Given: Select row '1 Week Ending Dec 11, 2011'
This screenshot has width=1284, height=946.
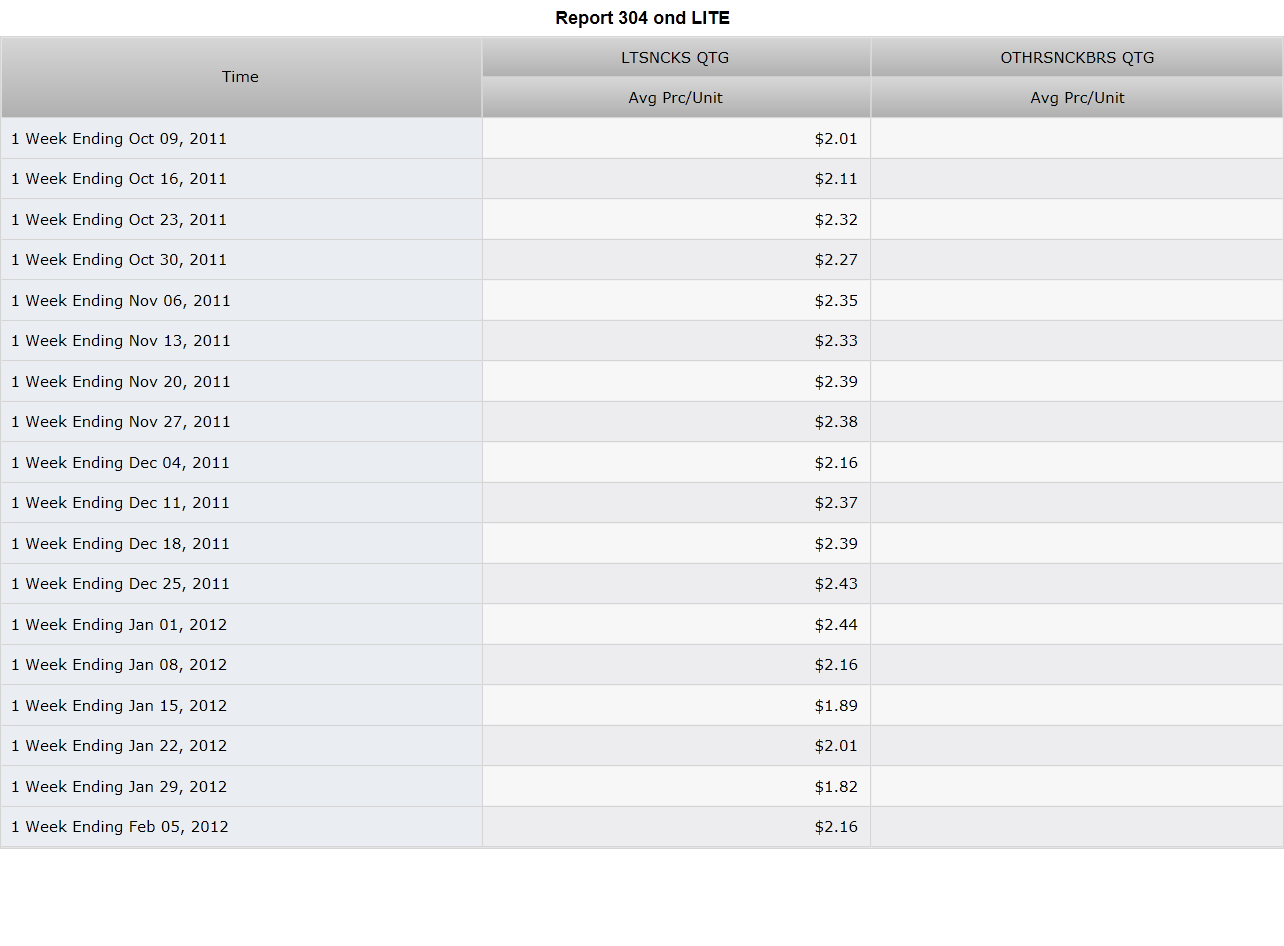Looking at the screenshot, I should coord(642,503).
